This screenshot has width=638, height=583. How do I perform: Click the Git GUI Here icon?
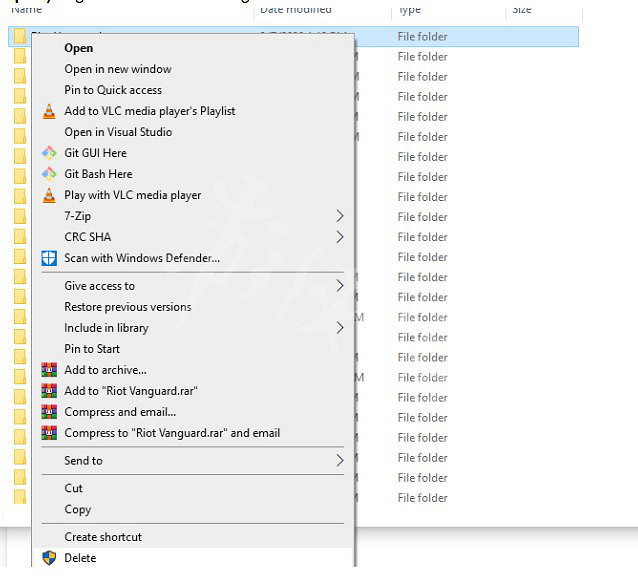click(49, 153)
